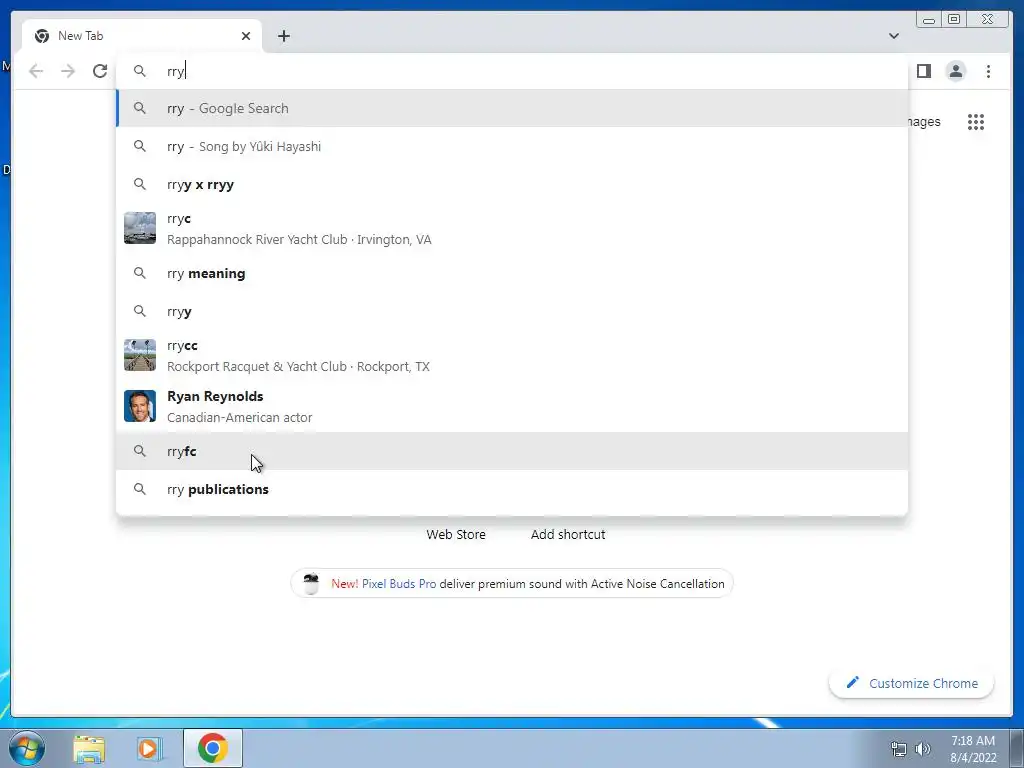
Task: Open the side panel icon
Action: (x=923, y=71)
